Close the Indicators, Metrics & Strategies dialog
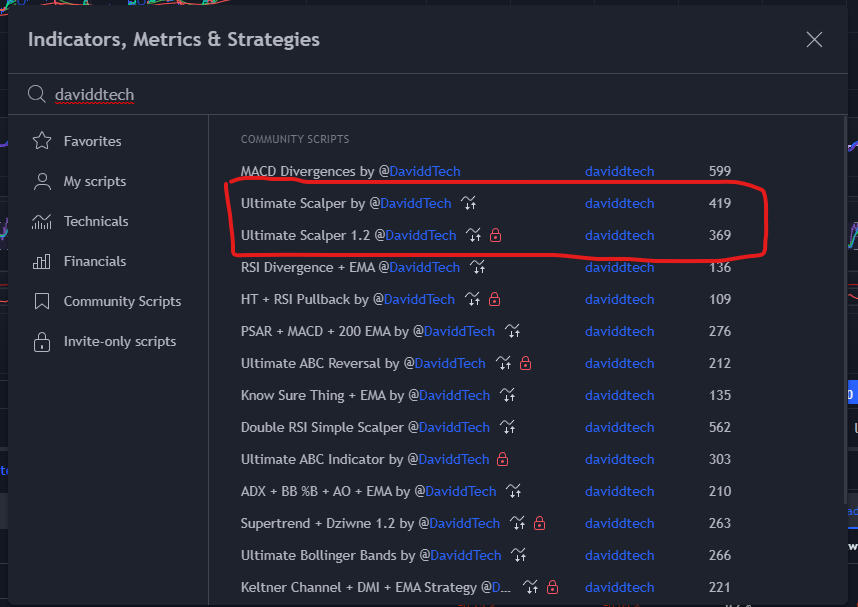858x607 pixels. 814,39
